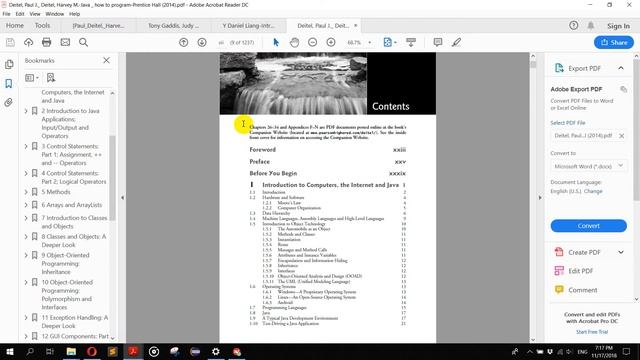Click the page number input field
Viewport: 640px width, 360px height.
222,42
